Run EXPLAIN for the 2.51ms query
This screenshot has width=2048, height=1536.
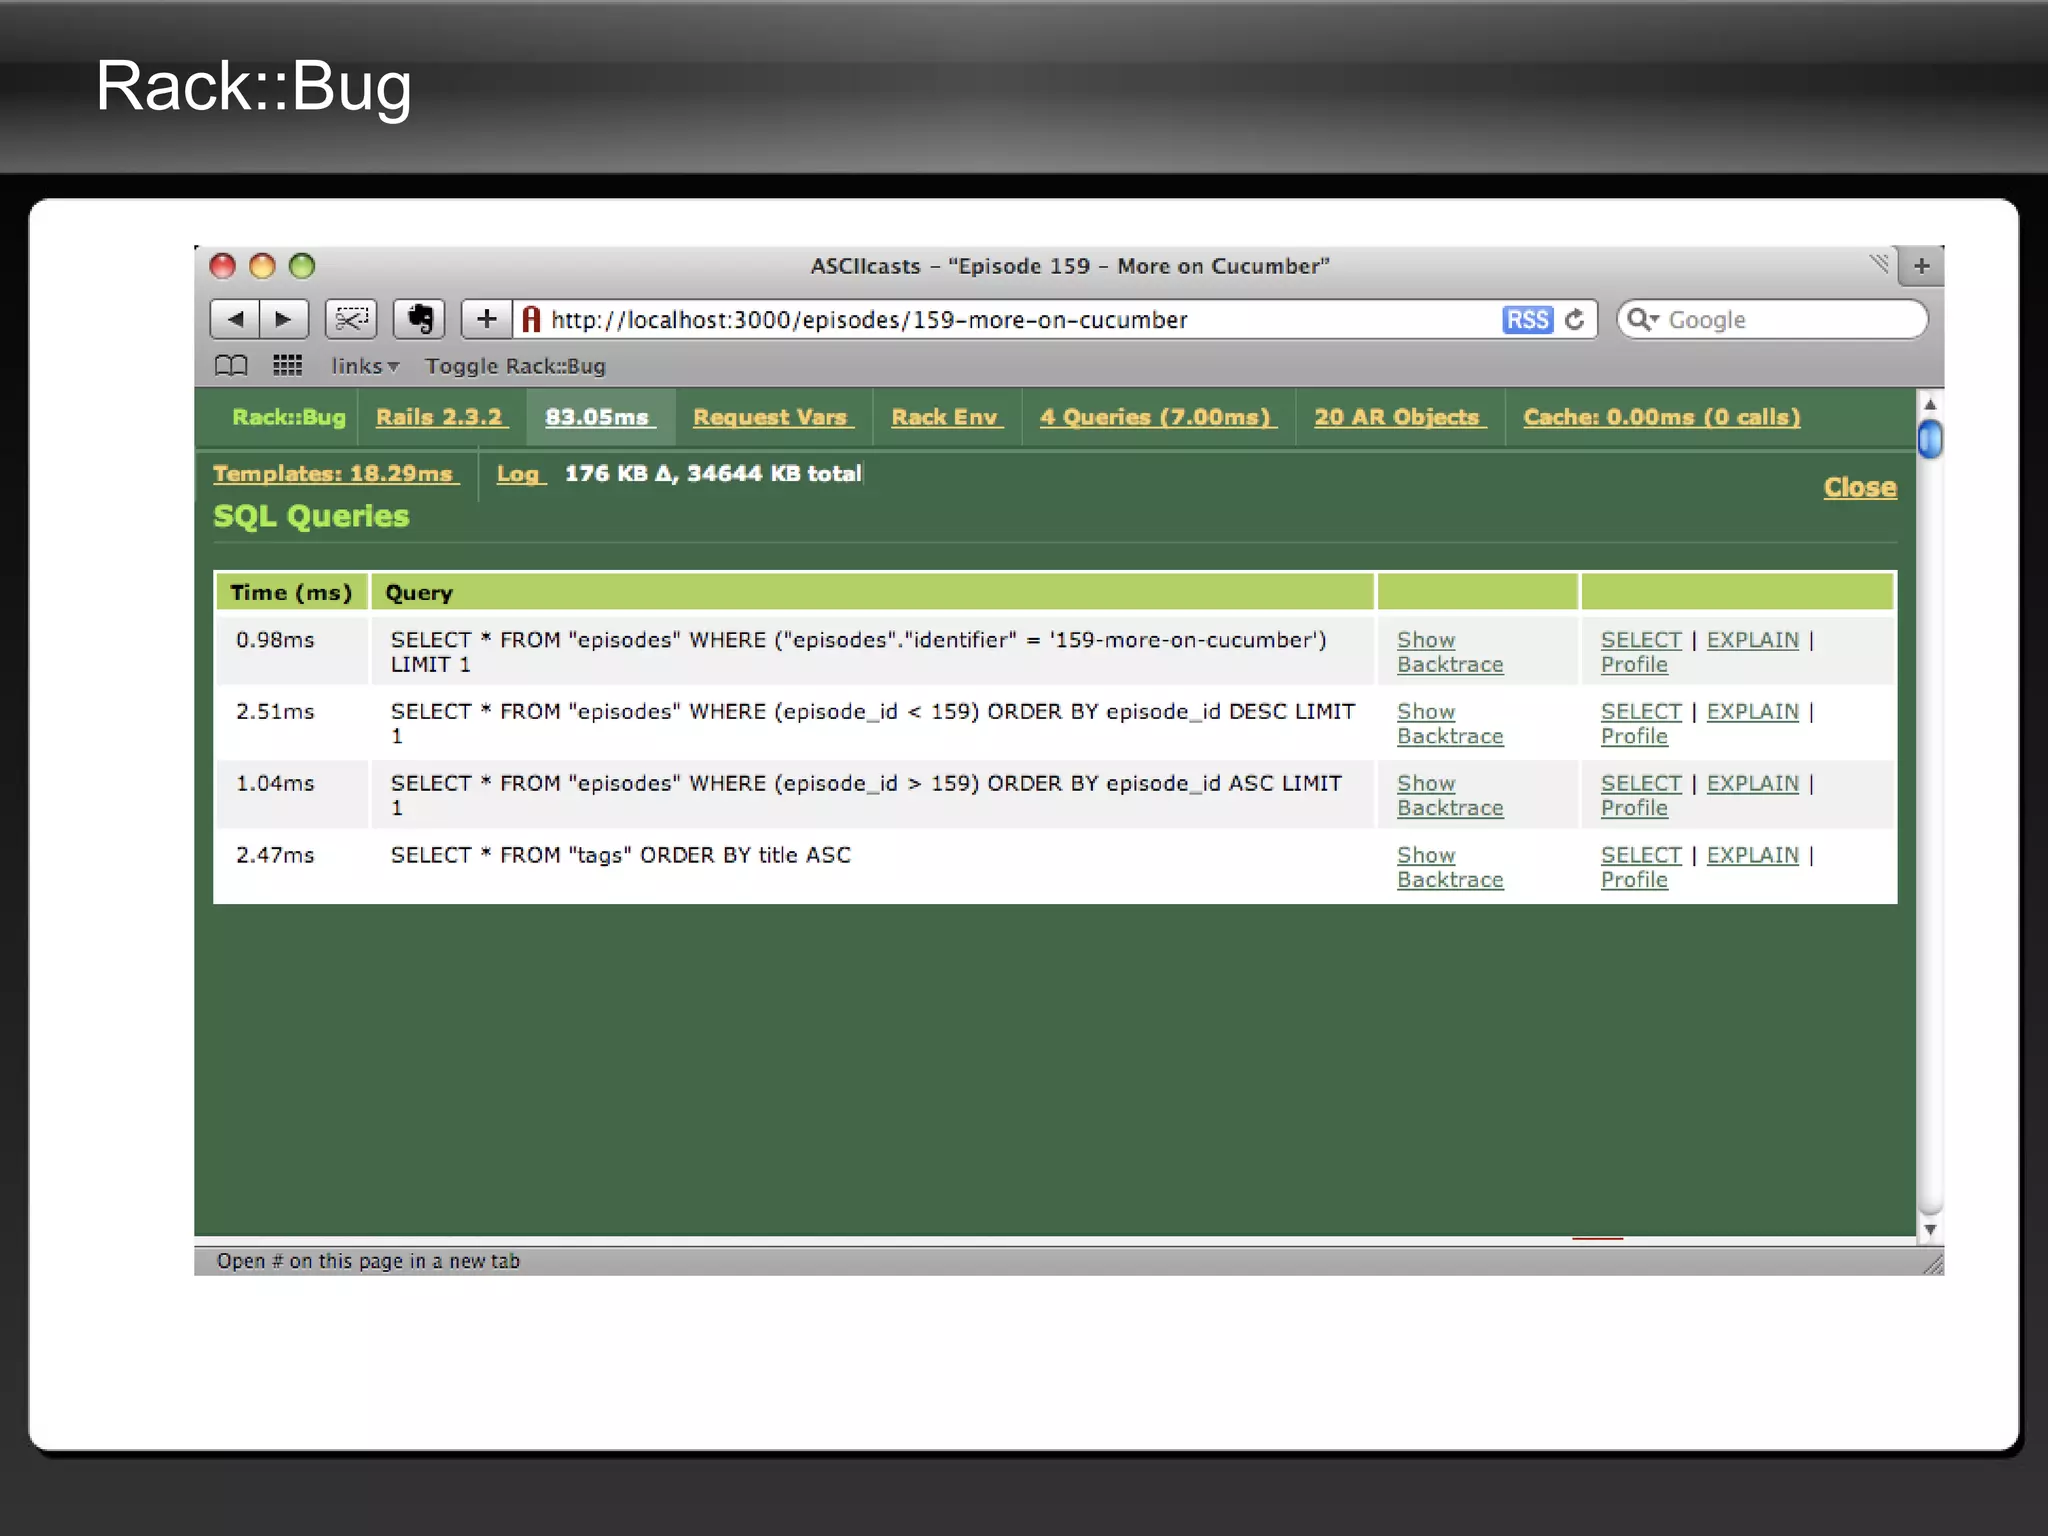[x=1752, y=712]
